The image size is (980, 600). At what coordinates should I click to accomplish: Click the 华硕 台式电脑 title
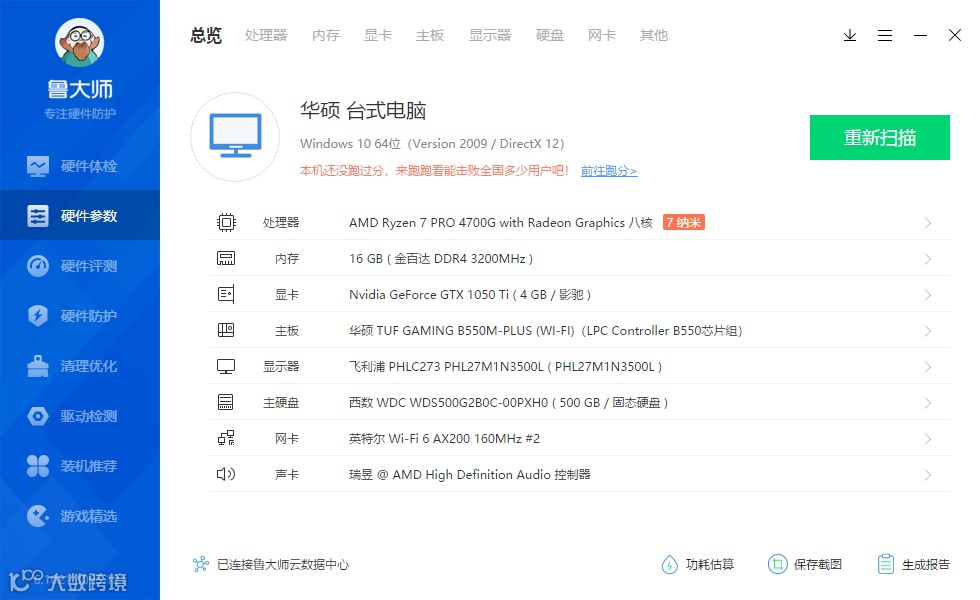pos(362,111)
